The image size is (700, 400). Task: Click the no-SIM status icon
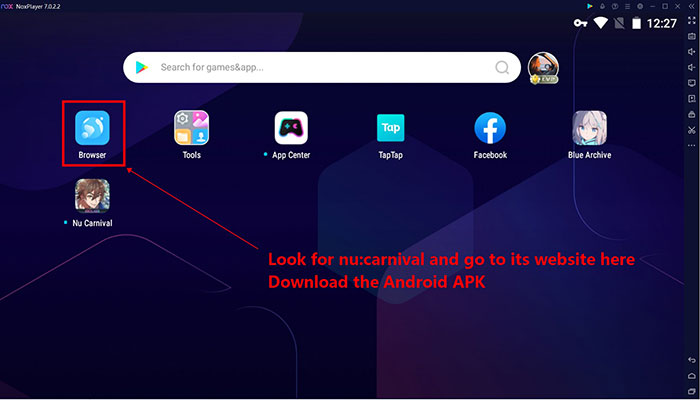click(619, 23)
